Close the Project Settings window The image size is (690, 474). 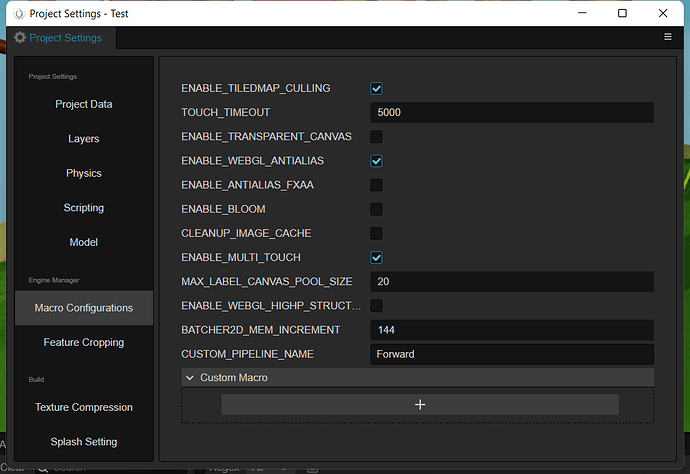click(x=663, y=13)
